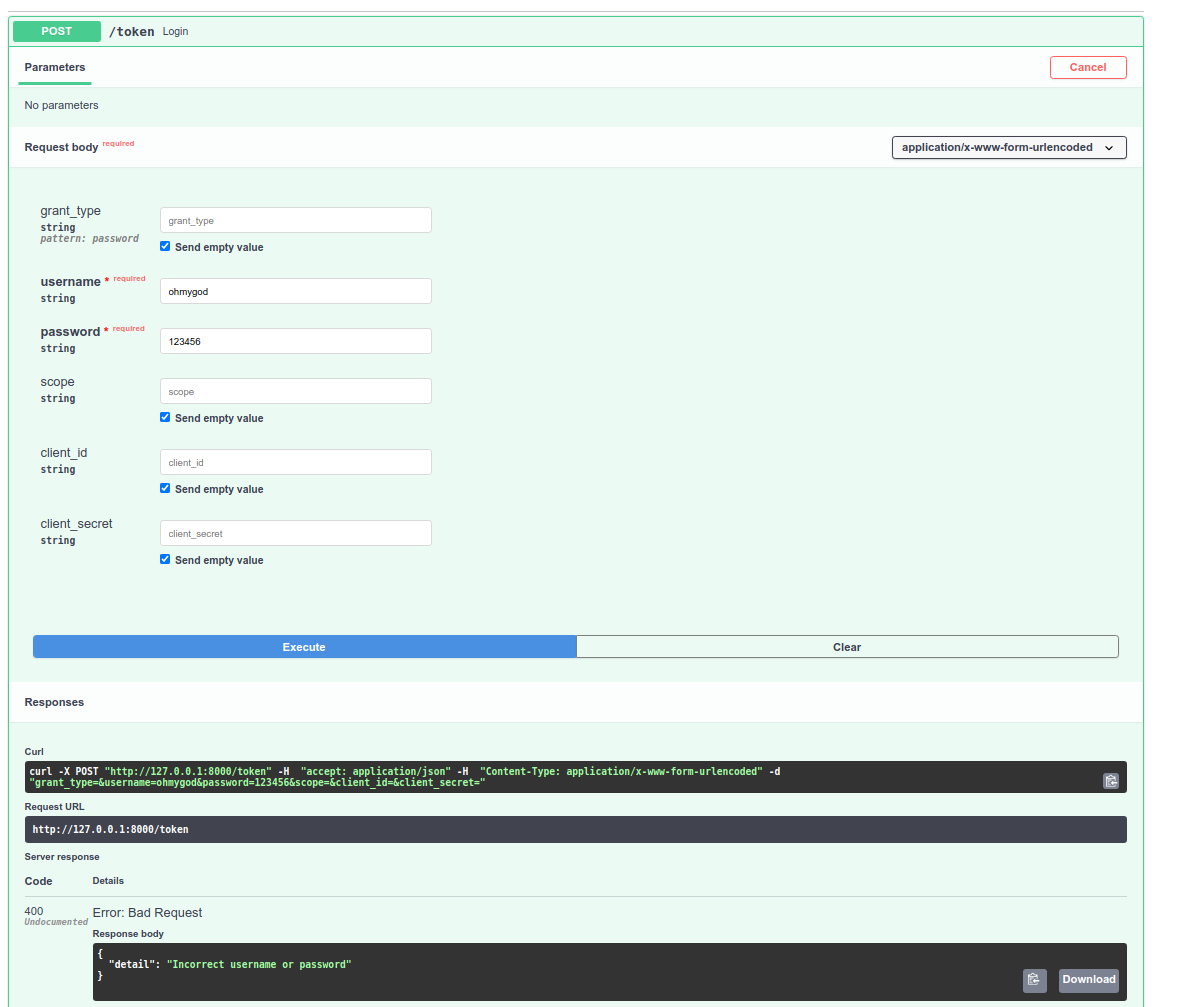
Task: Download the response body
Action: (x=1088, y=980)
